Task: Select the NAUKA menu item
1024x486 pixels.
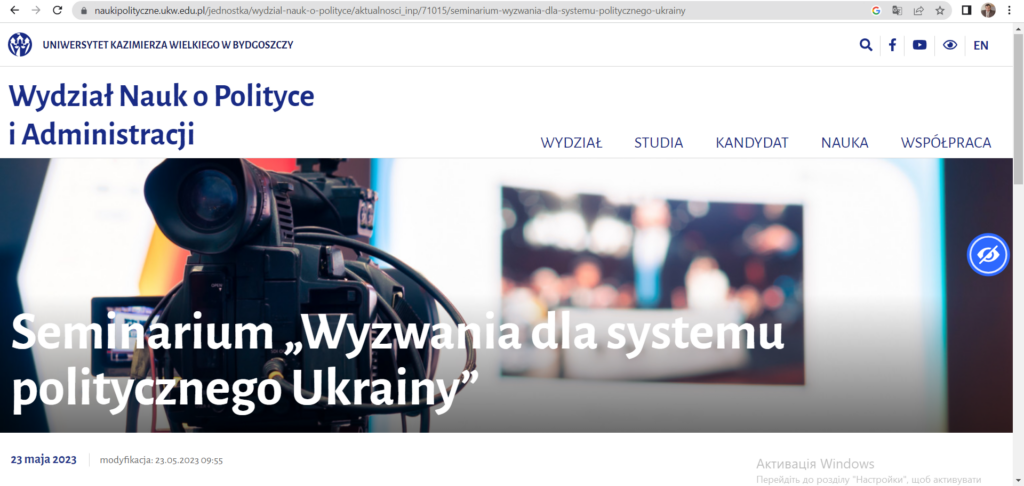Action: coord(844,143)
